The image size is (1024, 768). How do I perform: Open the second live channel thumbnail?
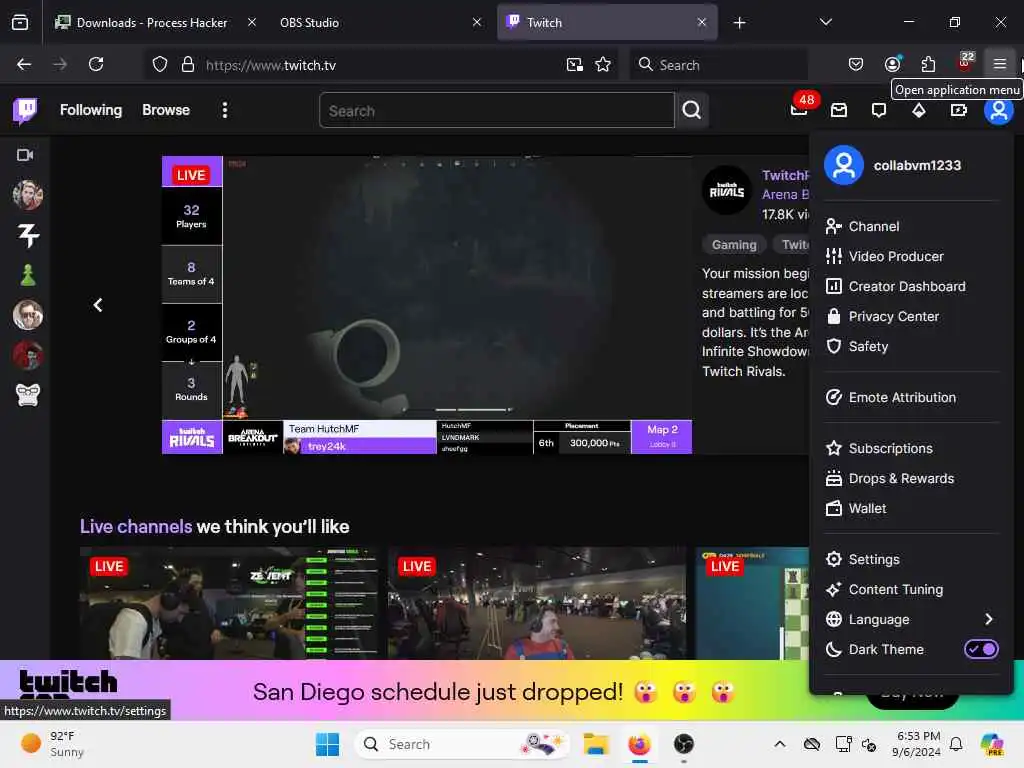[537, 603]
